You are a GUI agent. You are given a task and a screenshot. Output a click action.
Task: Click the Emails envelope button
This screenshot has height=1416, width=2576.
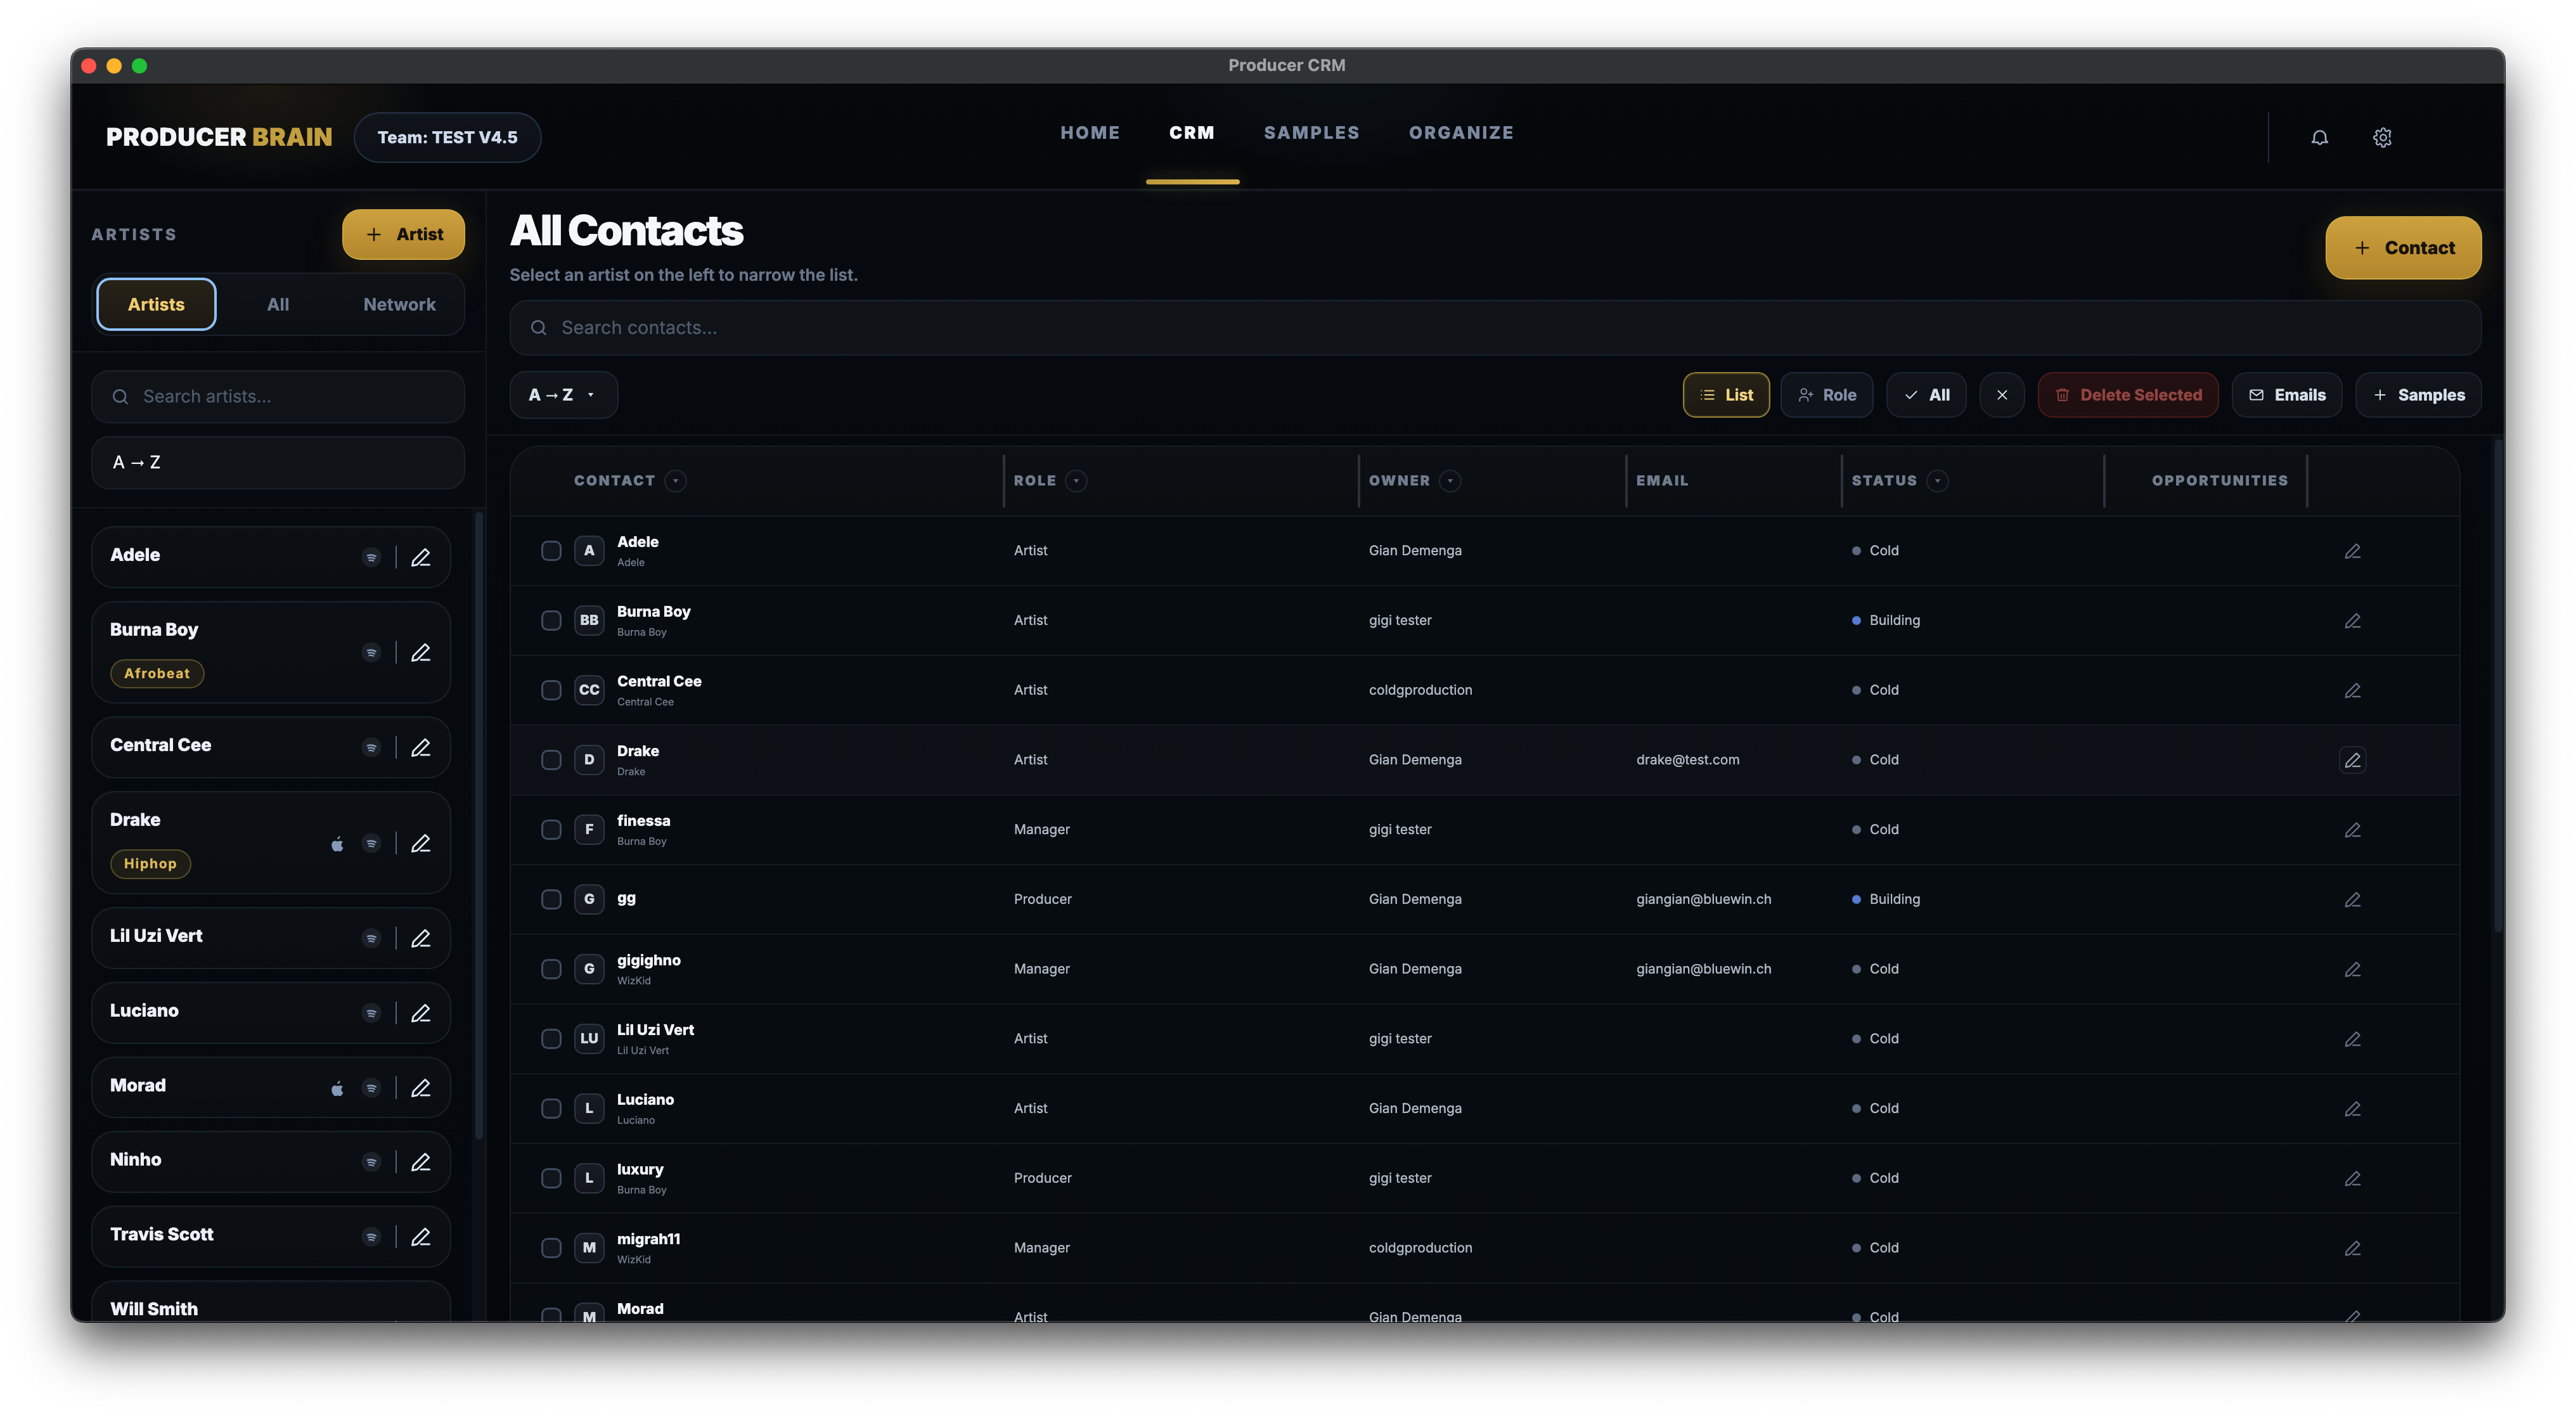(2287, 394)
